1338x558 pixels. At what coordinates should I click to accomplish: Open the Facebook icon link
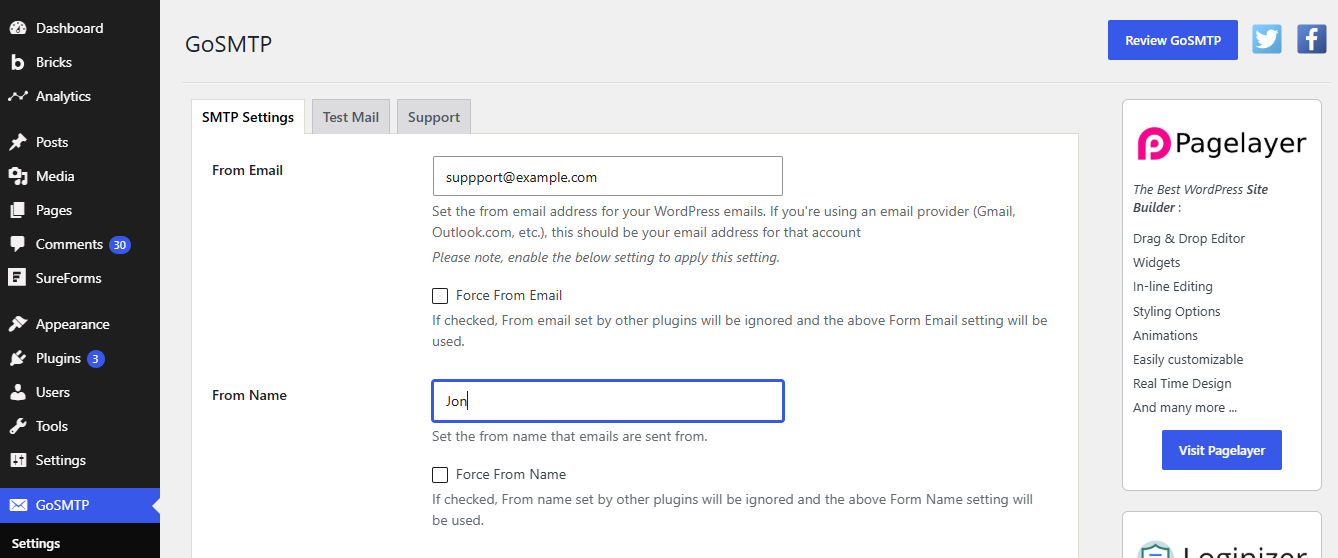pos(1312,39)
